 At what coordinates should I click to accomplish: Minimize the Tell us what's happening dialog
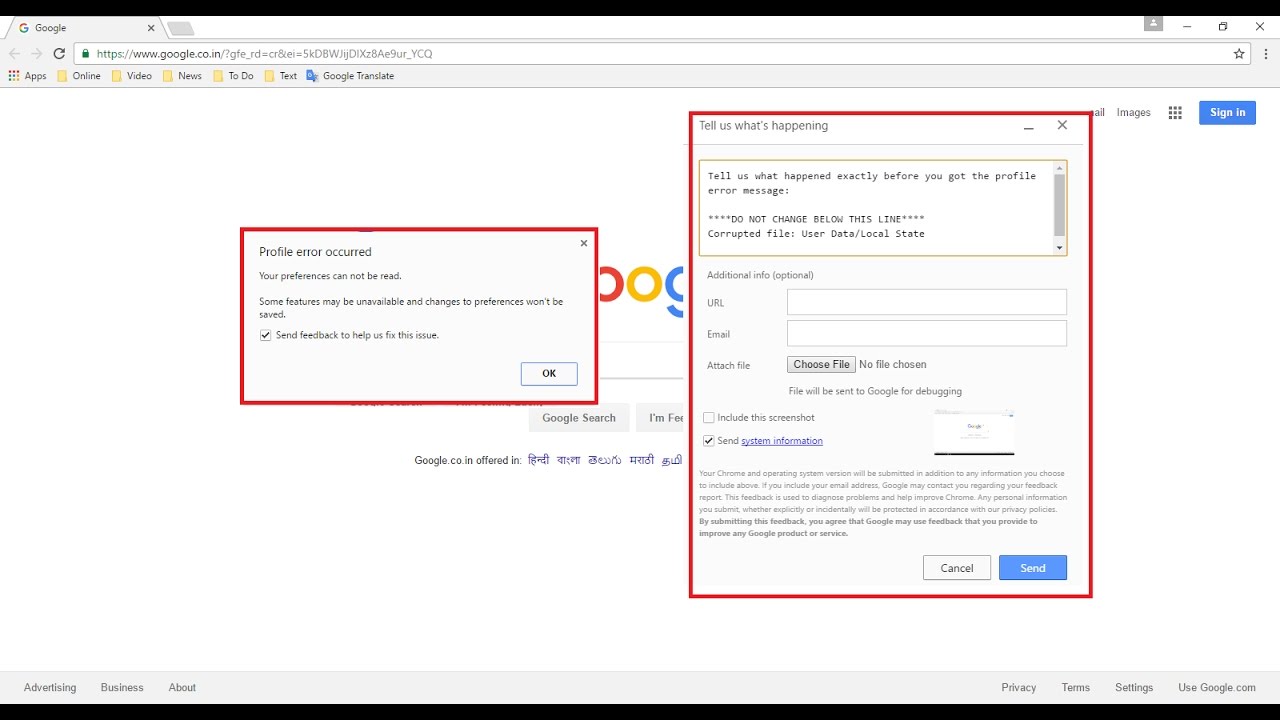[x=1029, y=126]
